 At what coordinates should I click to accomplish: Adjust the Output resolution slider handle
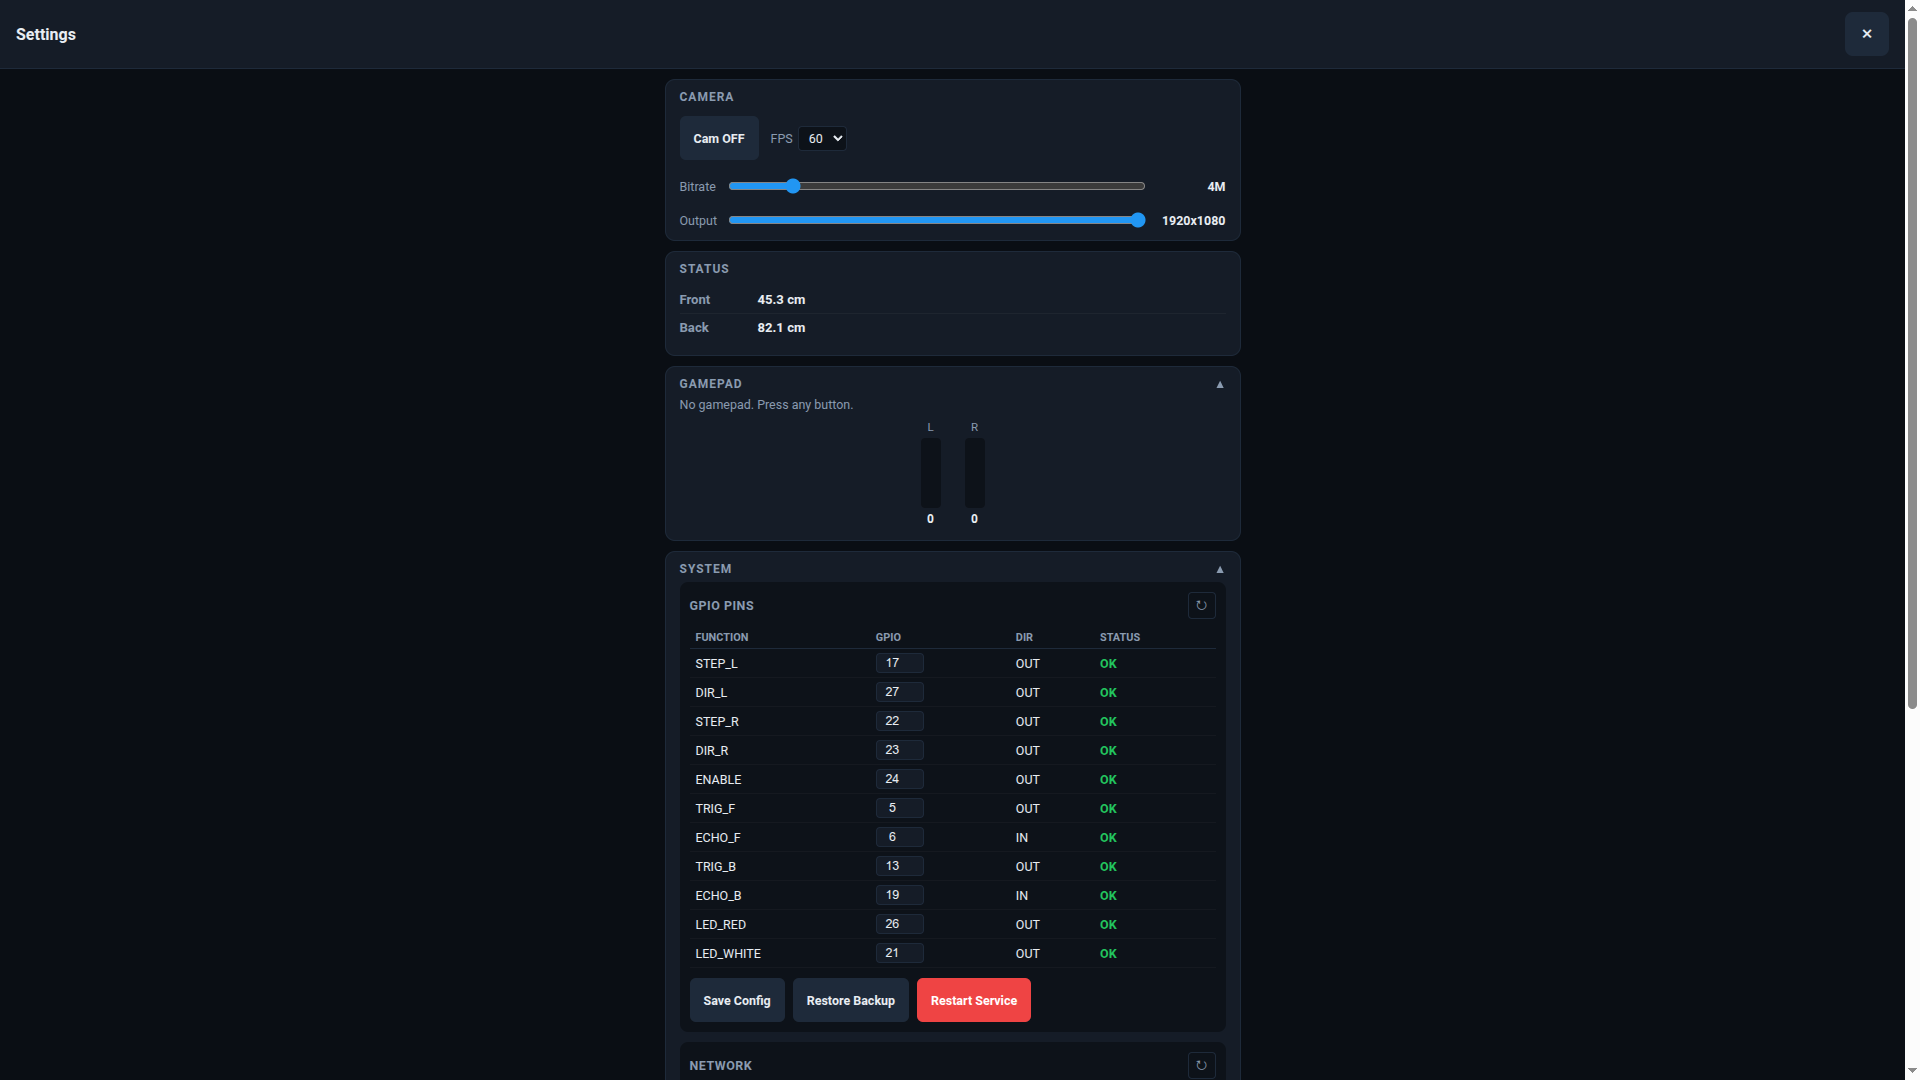click(x=1138, y=220)
